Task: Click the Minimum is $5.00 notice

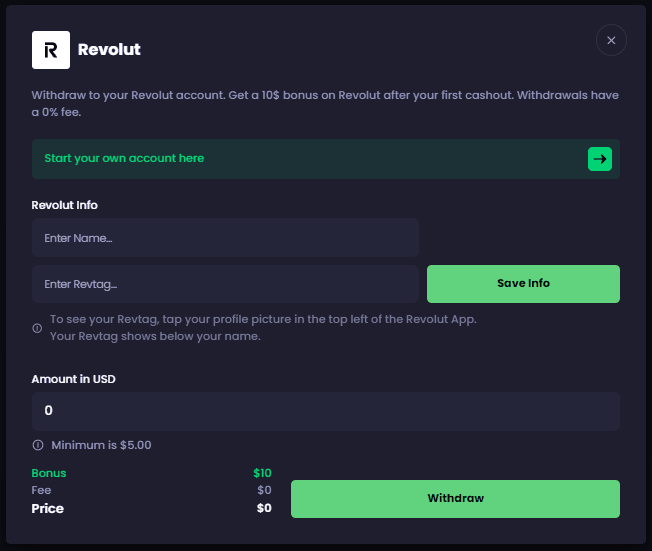Action: pyautogui.click(x=101, y=445)
